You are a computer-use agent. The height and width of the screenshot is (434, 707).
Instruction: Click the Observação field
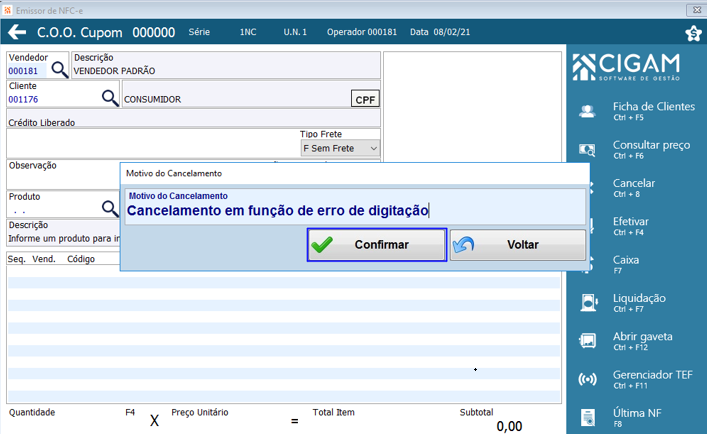[x=63, y=174]
